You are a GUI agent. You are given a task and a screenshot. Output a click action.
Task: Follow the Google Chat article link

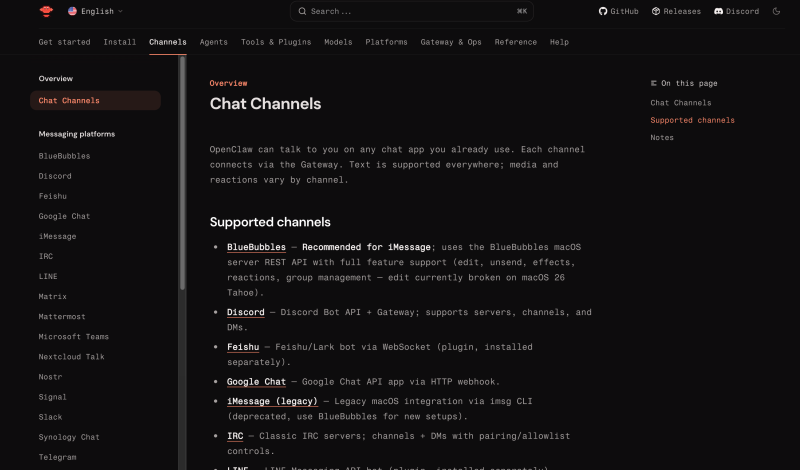[256, 382]
